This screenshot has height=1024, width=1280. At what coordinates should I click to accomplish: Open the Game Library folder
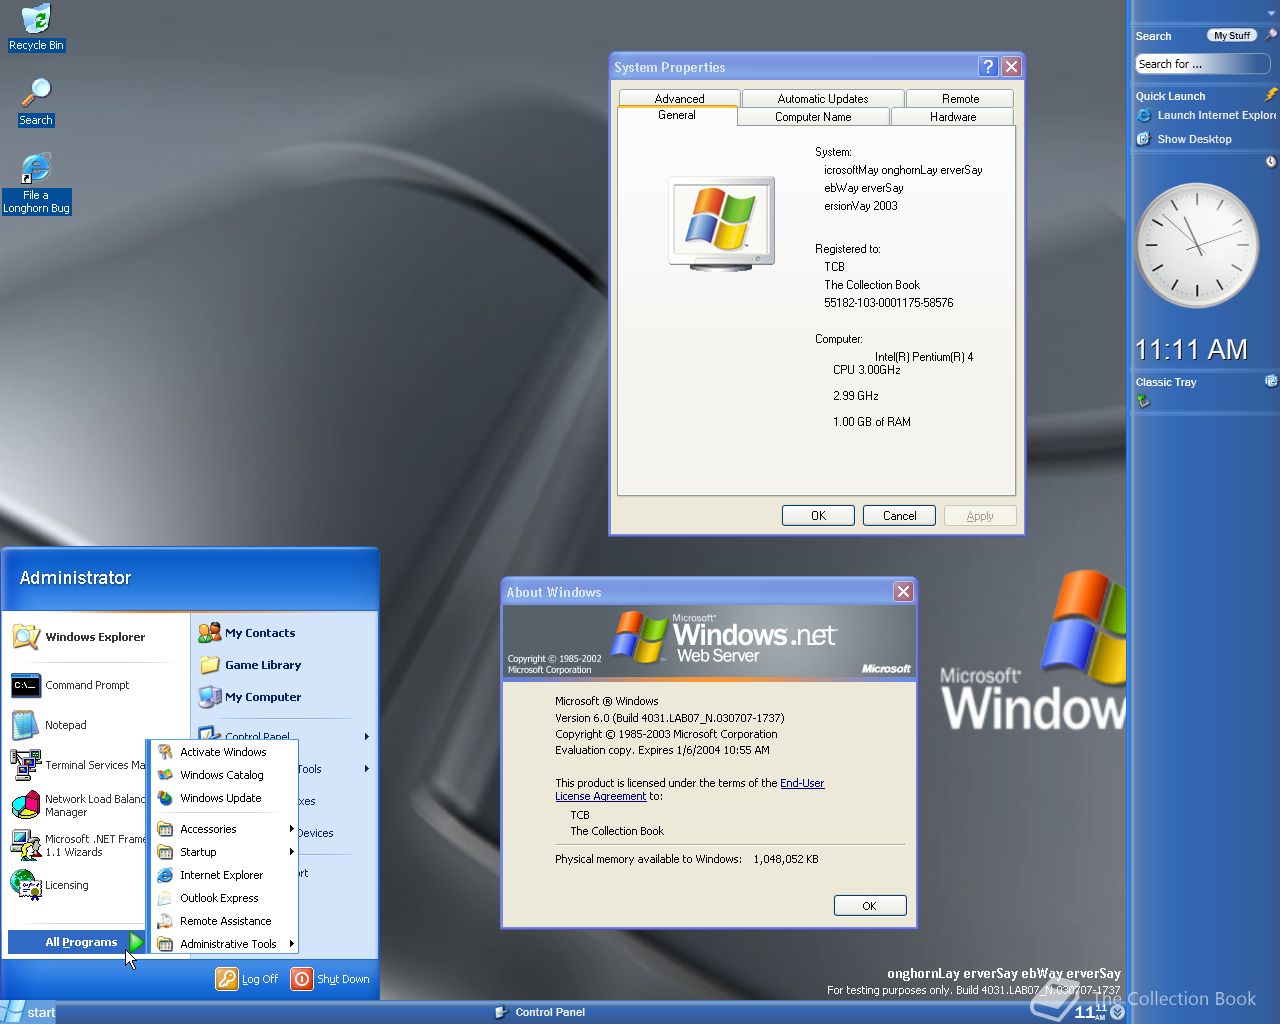250,665
